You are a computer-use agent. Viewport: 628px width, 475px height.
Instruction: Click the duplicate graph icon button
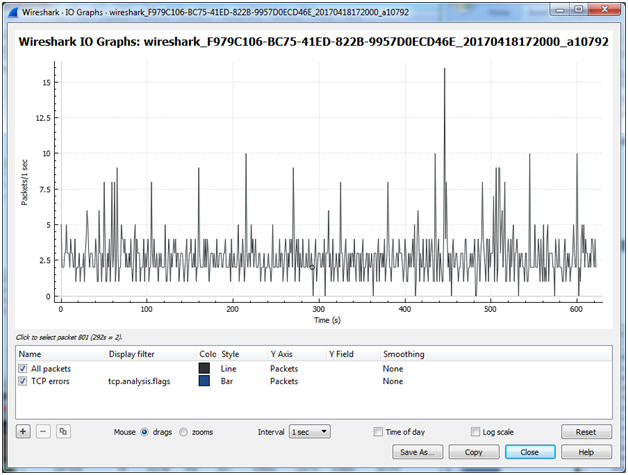[x=62, y=432]
